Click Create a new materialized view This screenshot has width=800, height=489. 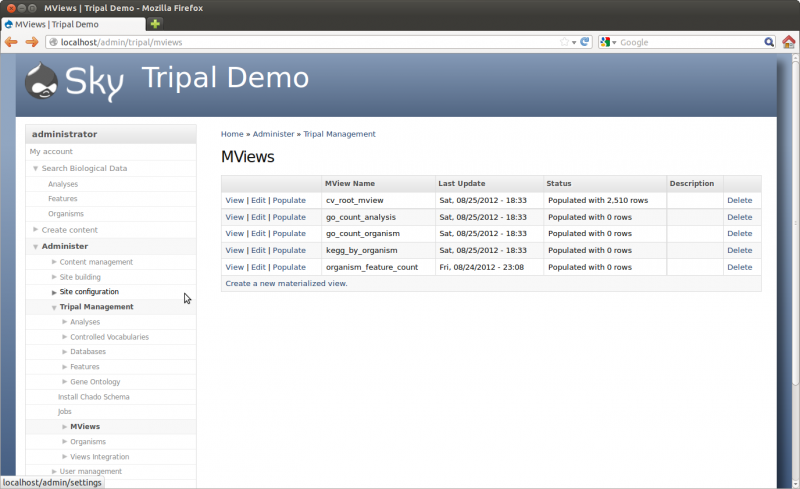(286, 283)
